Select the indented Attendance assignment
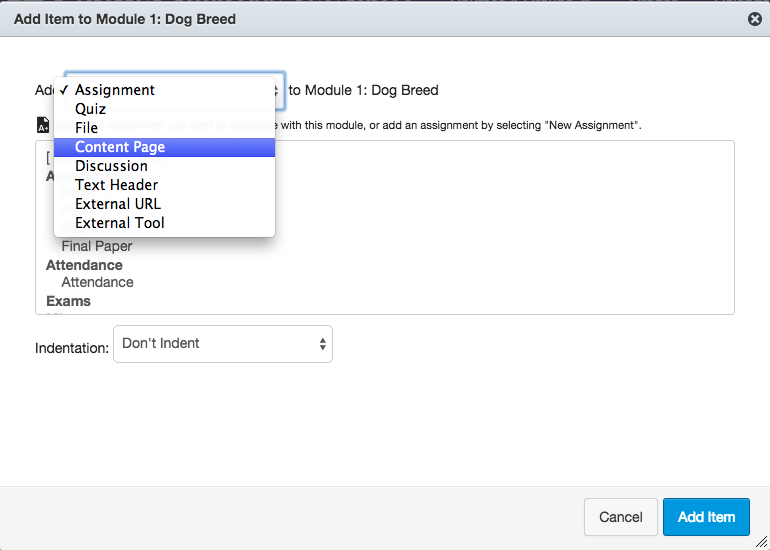This screenshot has height=550, width=770. (x=97, y=283)
